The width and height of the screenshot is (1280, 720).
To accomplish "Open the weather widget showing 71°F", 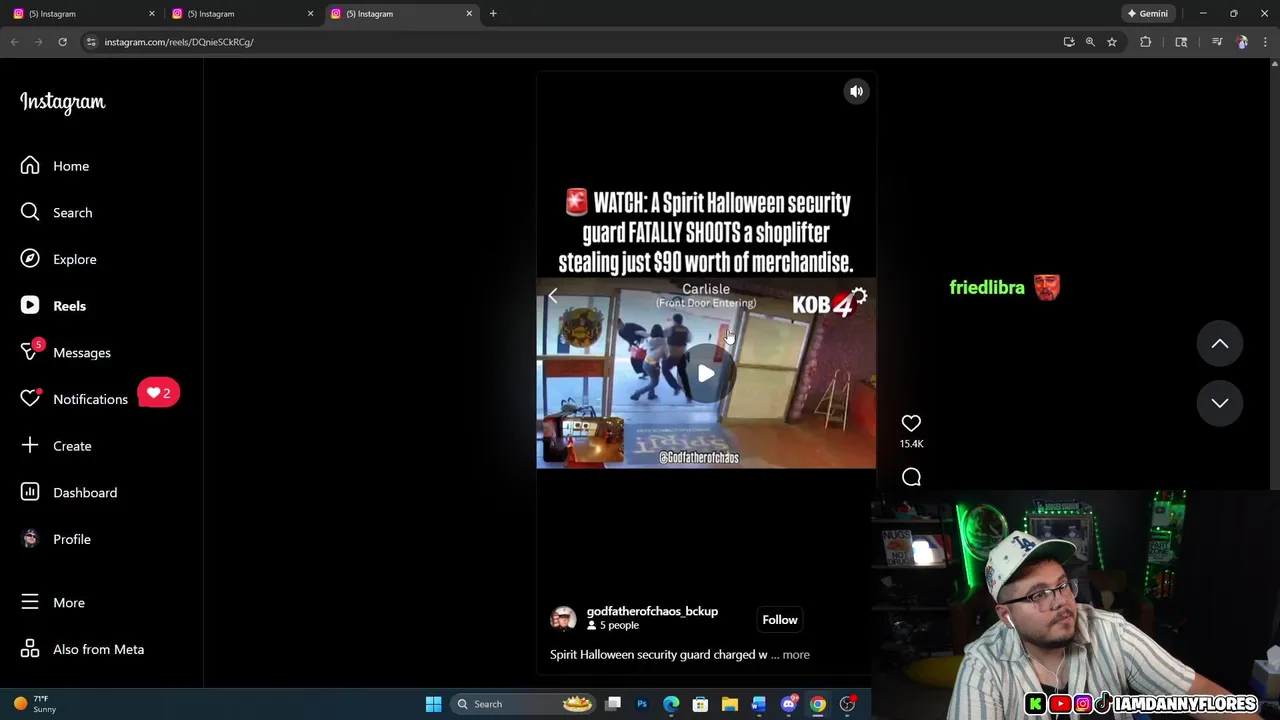I will click(33, 704).
